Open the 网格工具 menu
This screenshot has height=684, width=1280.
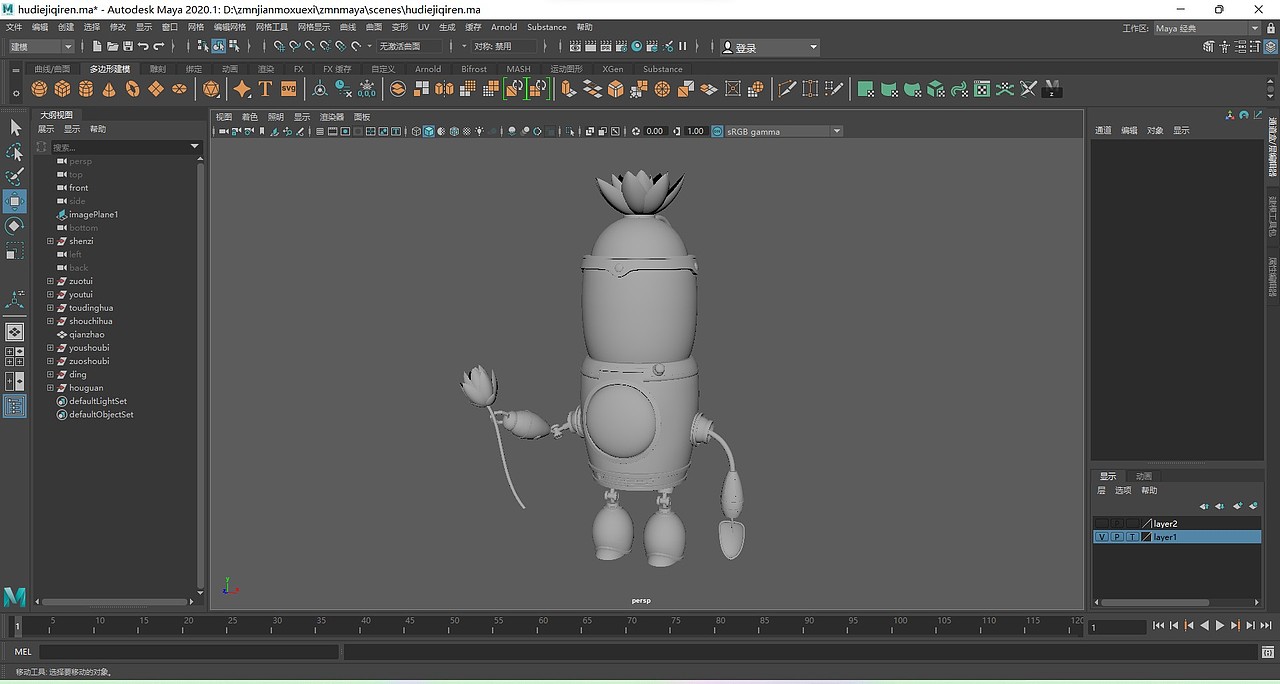click(x=271, y=27)
